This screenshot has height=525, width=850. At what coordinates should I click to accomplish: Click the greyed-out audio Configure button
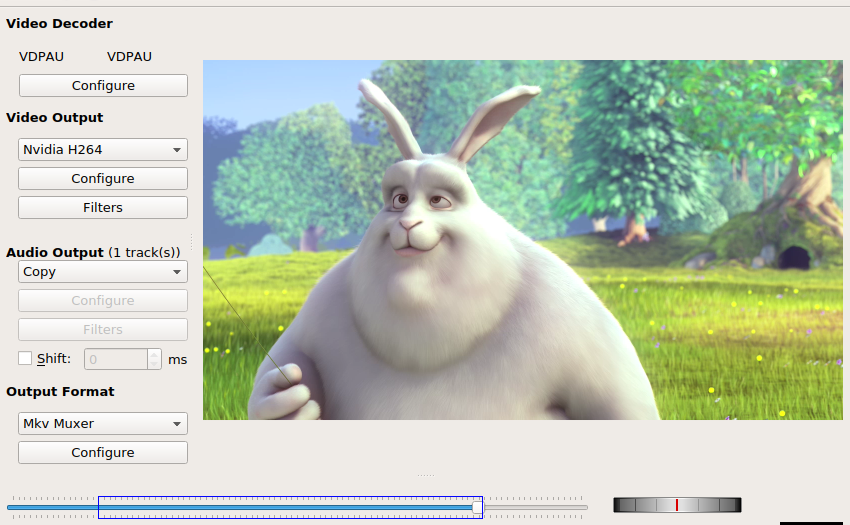pos(103,300)
